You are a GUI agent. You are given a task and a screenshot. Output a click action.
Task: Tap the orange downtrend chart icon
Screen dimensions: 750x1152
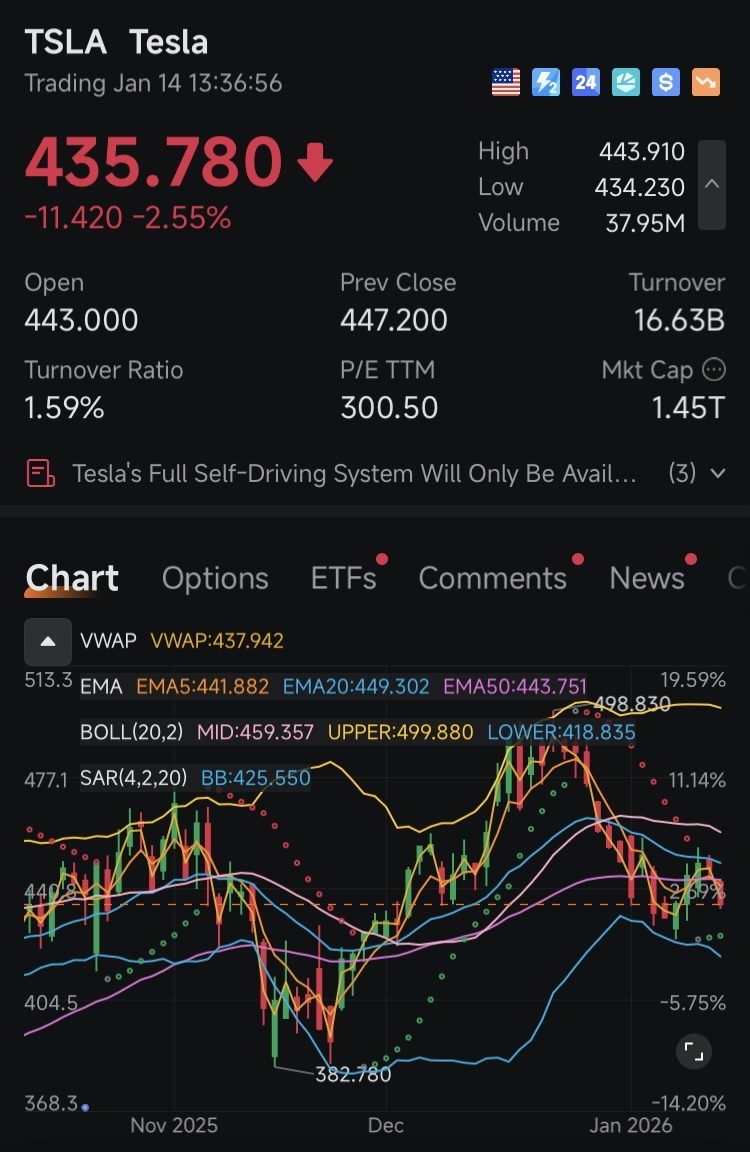click(706, 82)
